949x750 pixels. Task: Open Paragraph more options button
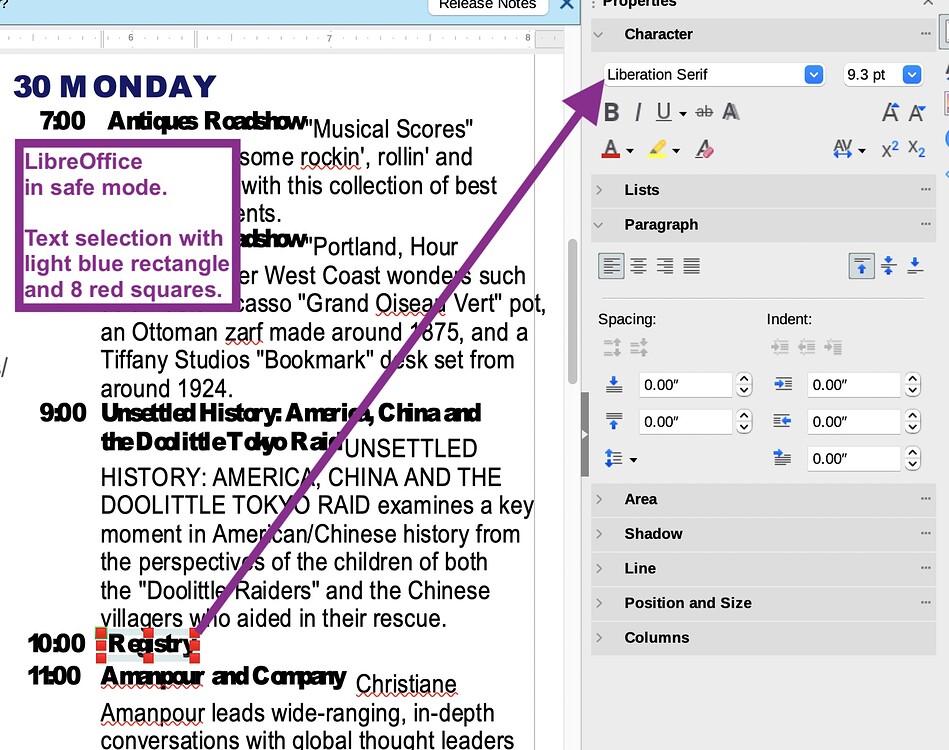point(925,225)
